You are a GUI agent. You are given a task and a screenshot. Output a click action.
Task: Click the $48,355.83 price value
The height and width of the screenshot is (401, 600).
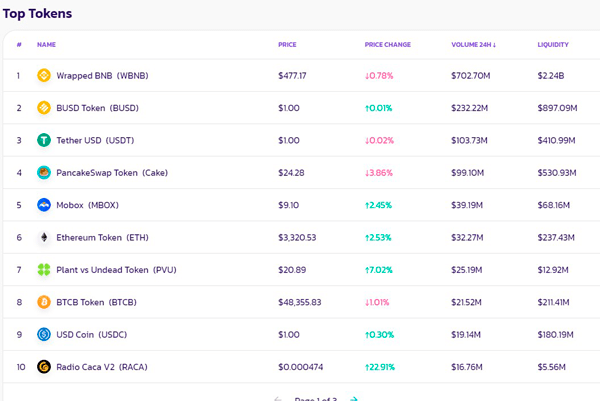(300, 302)
